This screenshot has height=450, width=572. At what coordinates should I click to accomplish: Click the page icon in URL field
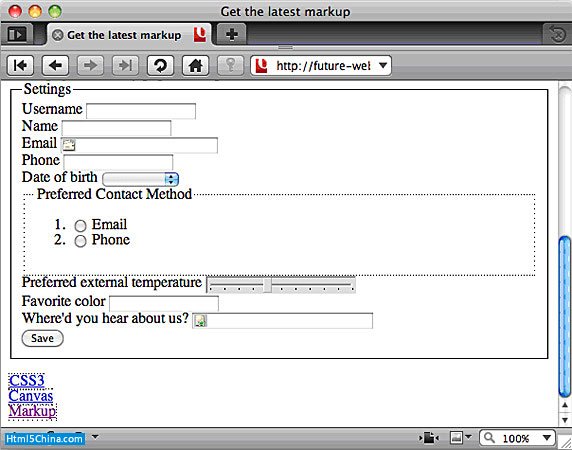(x=200, y=321)
